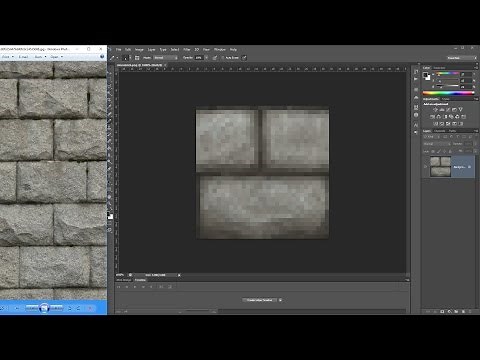Switch to the Mini Bridge tab
Screen dimensions: 480x360
click(x=124, y=280)
